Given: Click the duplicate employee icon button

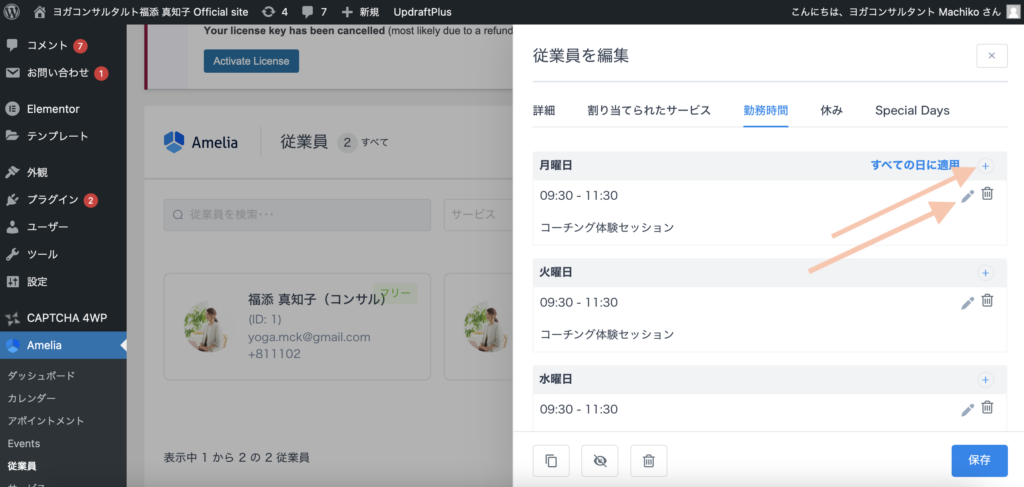Looking at the screenshot, I should click(552, 460).
